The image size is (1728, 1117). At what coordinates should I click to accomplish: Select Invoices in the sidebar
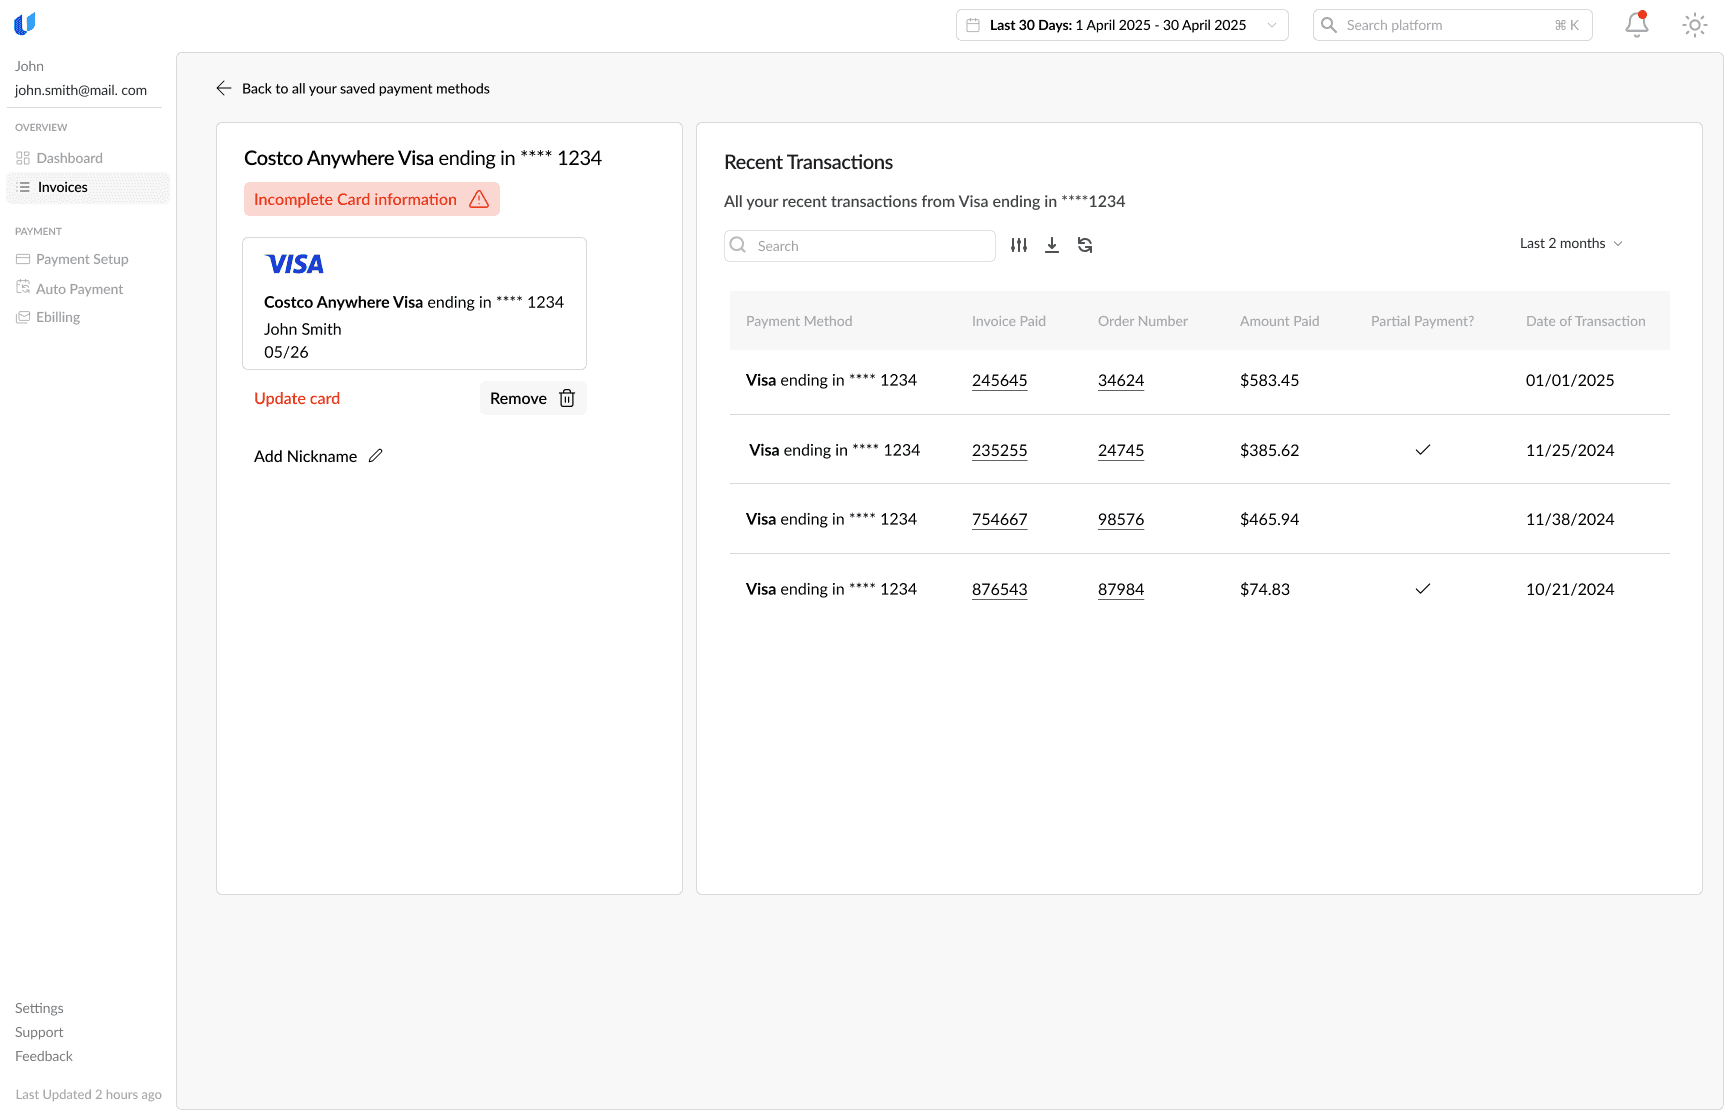[x=88, y=187]
